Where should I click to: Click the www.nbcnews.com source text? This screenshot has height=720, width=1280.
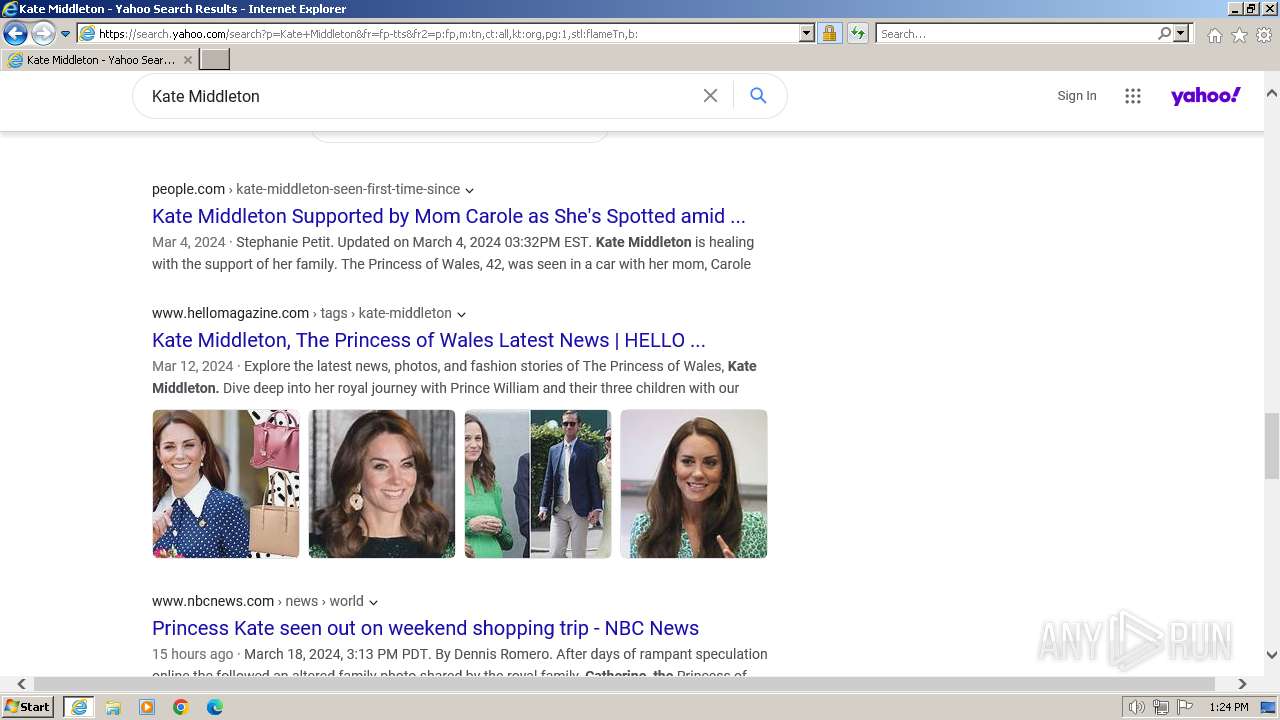(213, 601)
